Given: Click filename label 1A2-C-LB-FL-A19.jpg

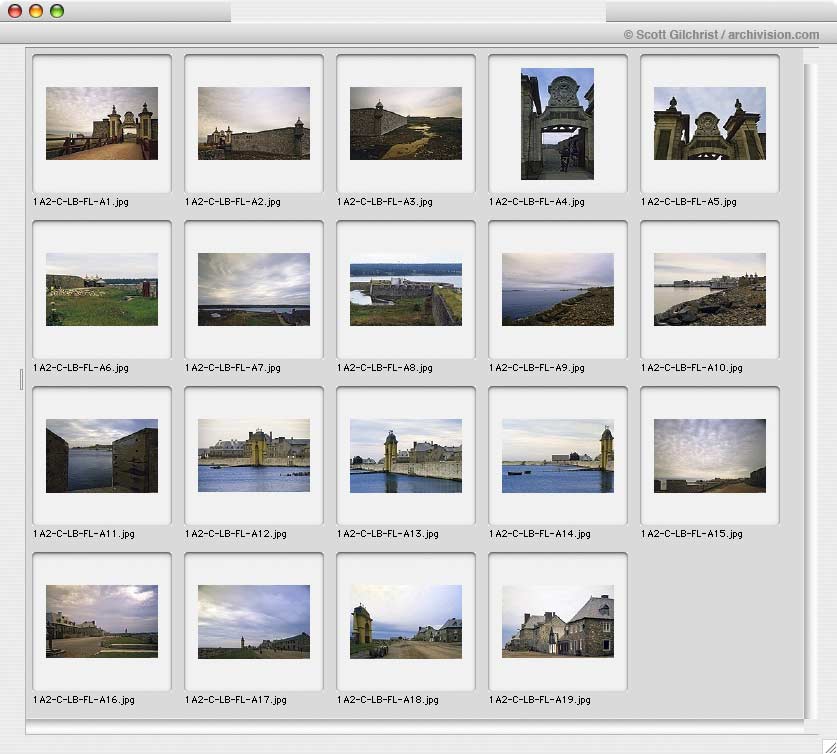Looking at the screenshot, I should point(540,700).
